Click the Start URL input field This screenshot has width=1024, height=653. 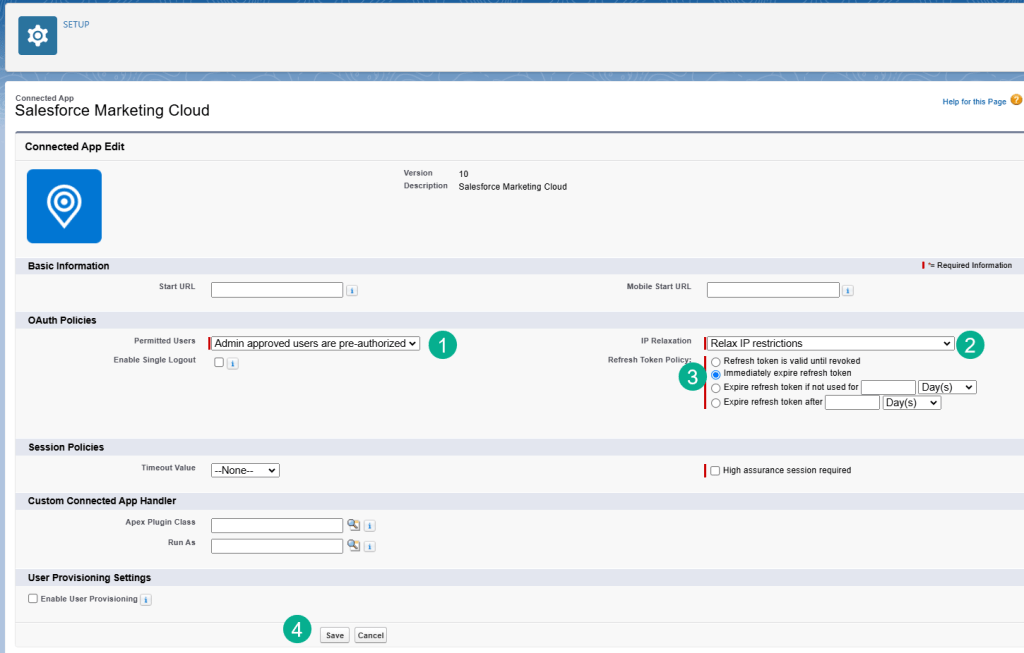(x=277, y=290)
